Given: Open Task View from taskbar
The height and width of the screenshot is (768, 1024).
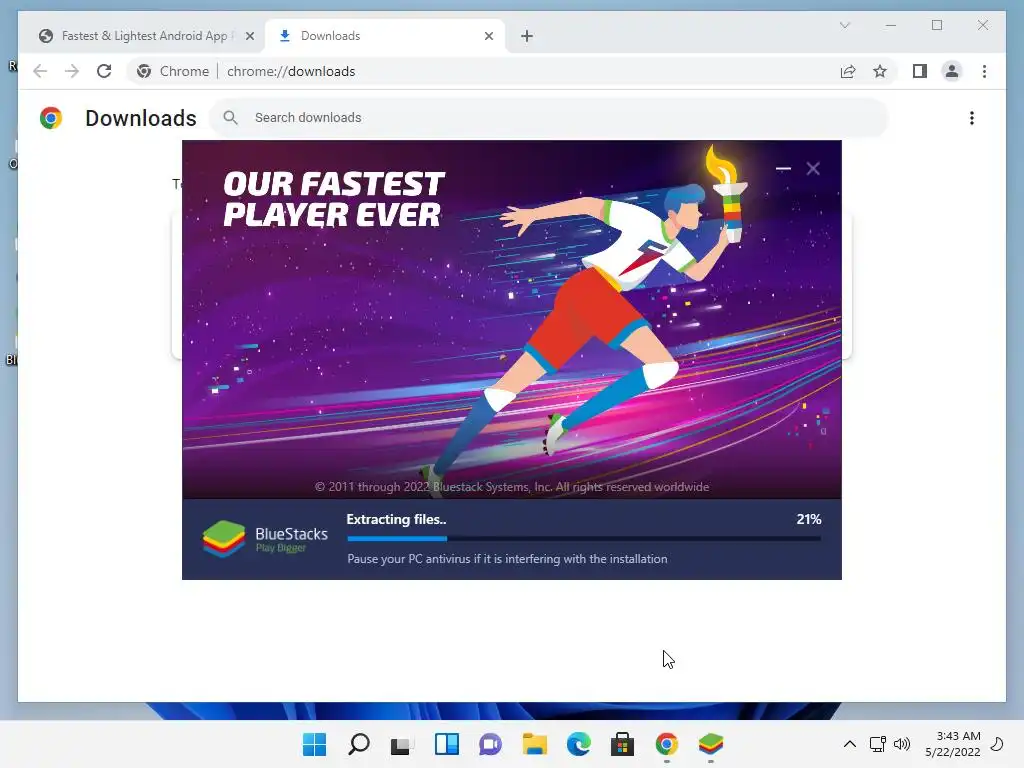Looking at the screenshot, I should 402,744.
